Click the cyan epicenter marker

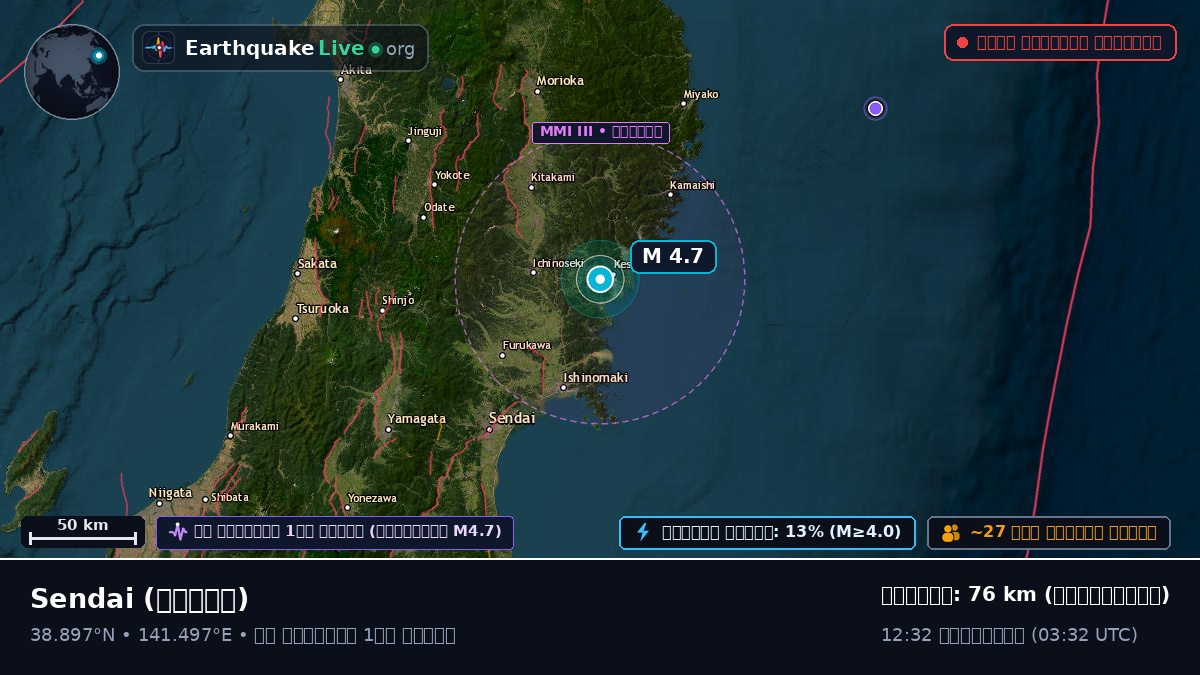point(600,279)
